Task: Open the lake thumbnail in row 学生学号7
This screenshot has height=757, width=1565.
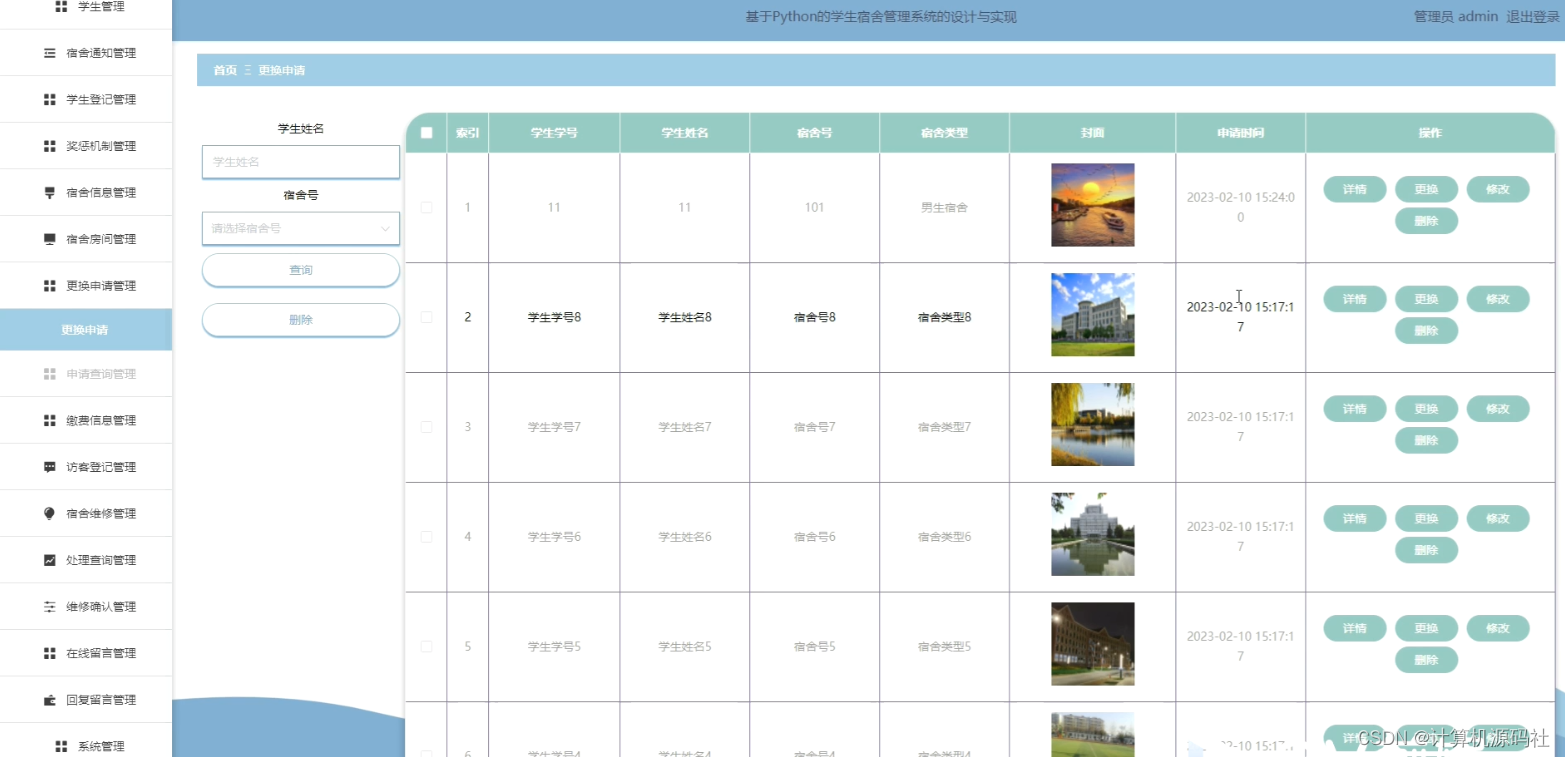Action: (x=1092, y=425)
